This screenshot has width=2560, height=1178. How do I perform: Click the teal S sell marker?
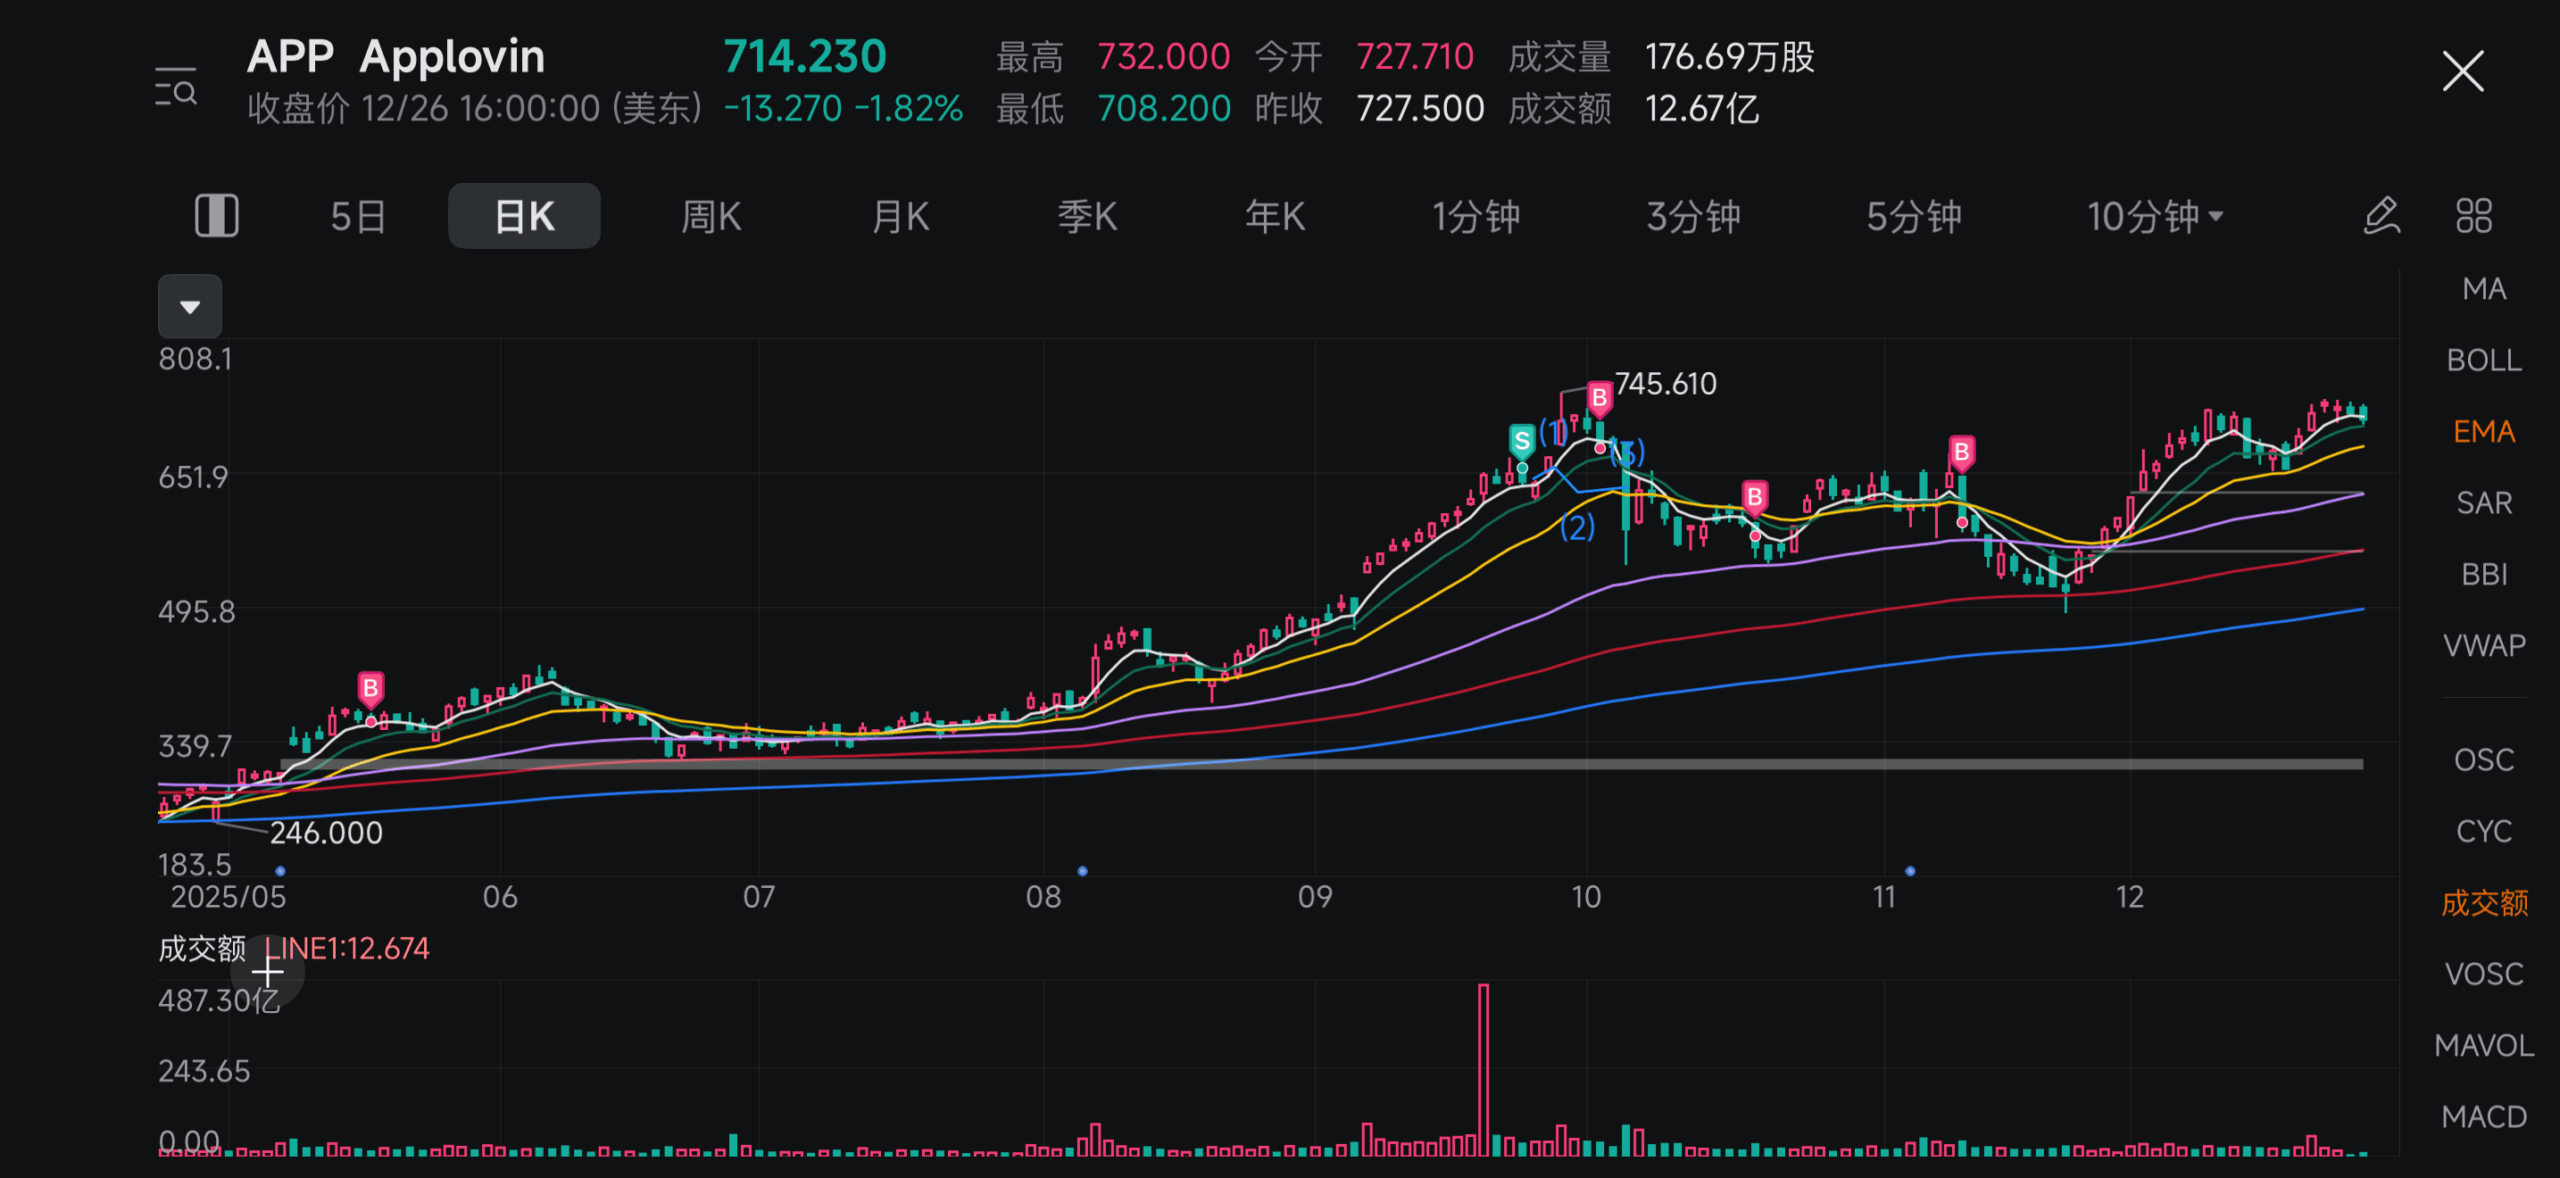[x=1521, y=441]
